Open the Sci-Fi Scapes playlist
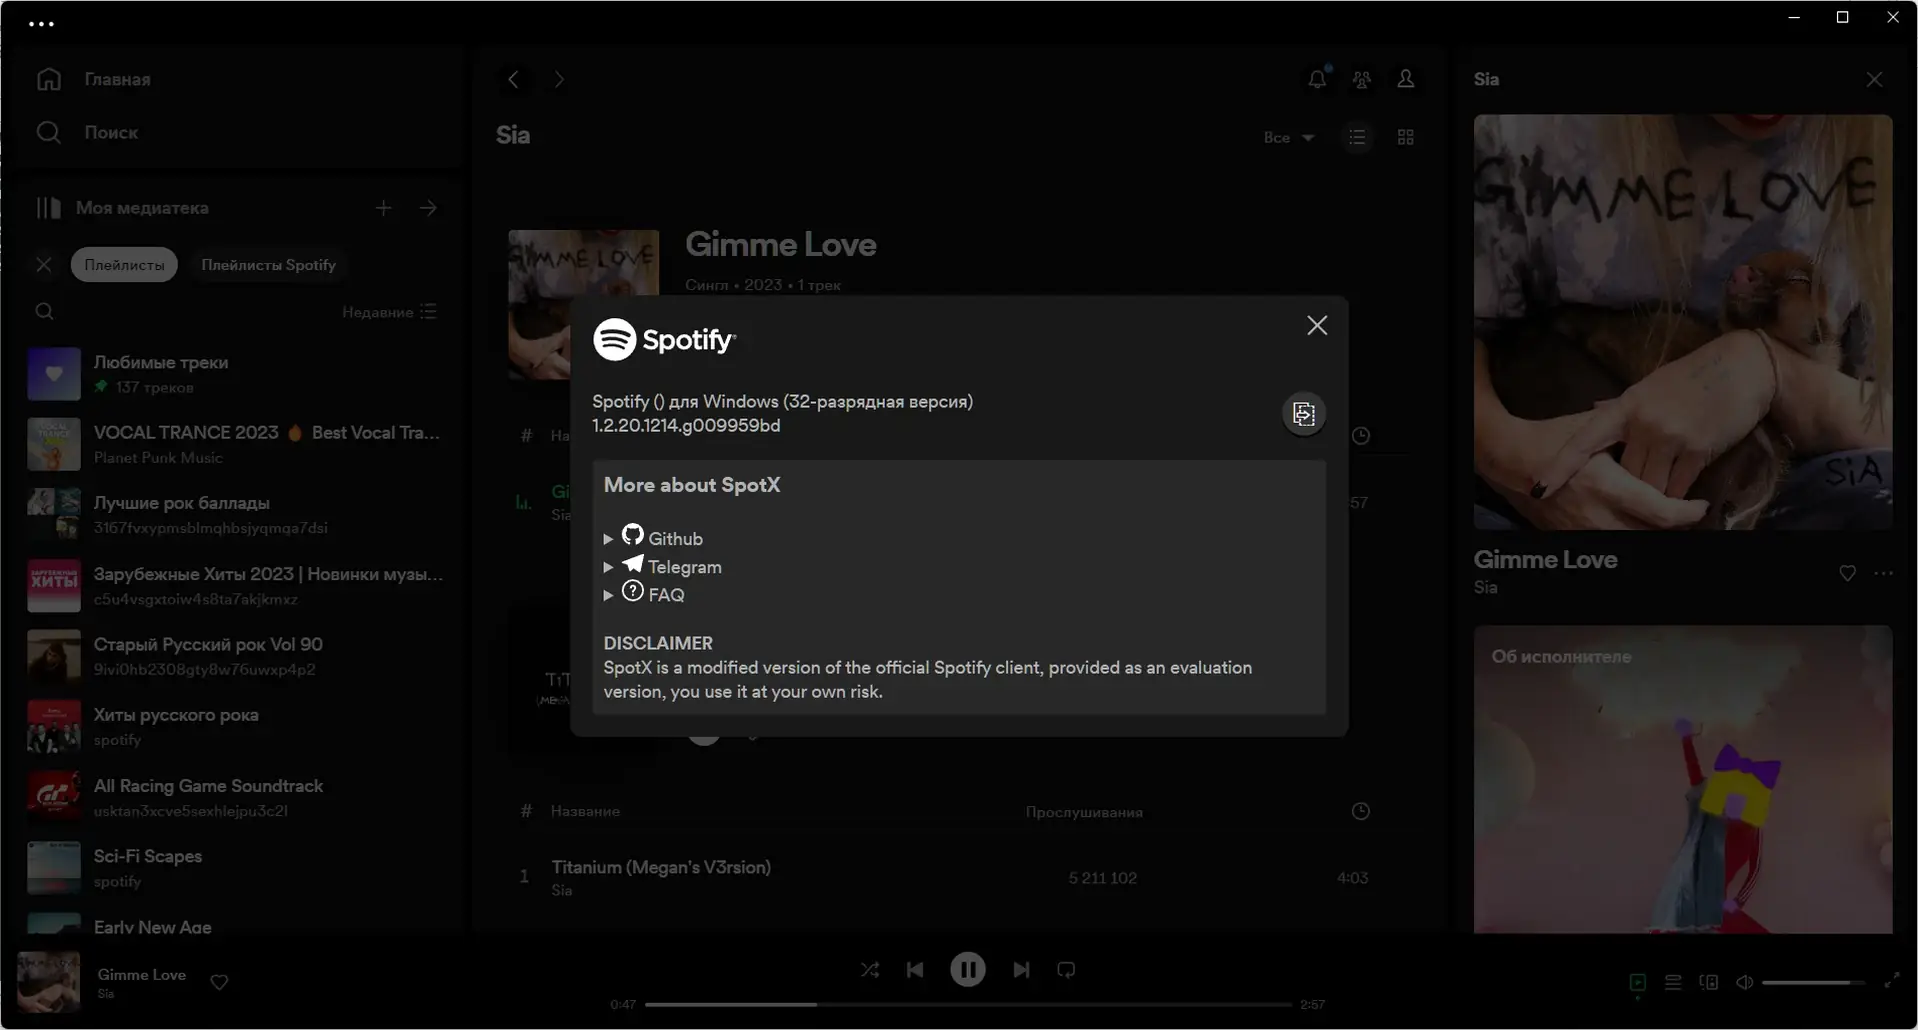Viewport: 1918px width, 1030px height. coord(236,868)
